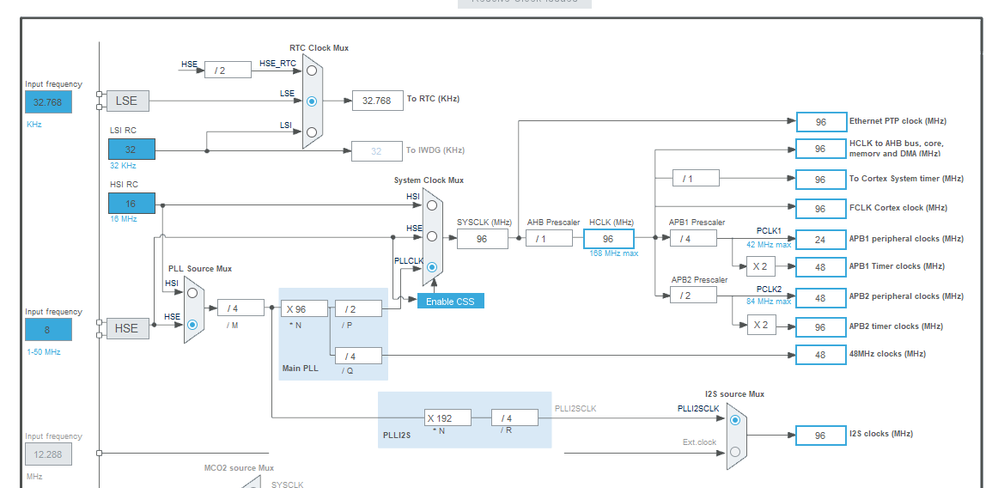998x488 pixels.
Task: Select HSE in System Clock Mux
Action: tap(432, 236)
